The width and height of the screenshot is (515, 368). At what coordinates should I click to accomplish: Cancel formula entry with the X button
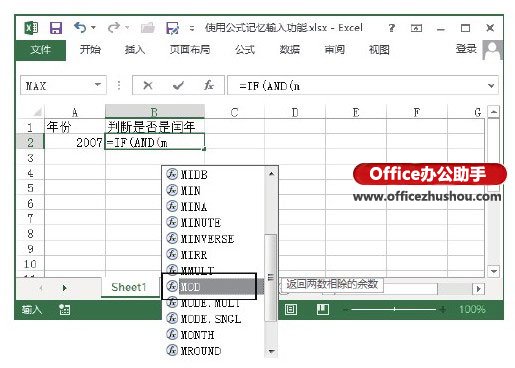click(x=148, y=86)
